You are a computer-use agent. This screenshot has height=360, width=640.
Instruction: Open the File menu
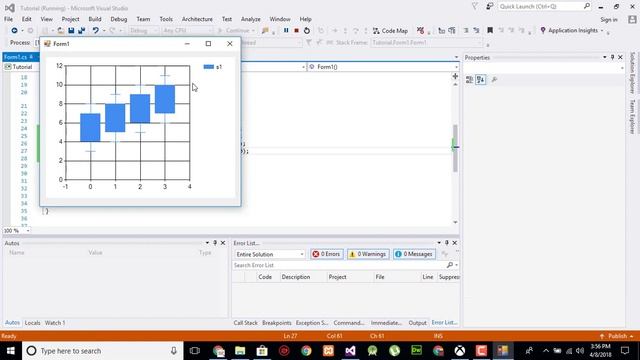[8, 19]
